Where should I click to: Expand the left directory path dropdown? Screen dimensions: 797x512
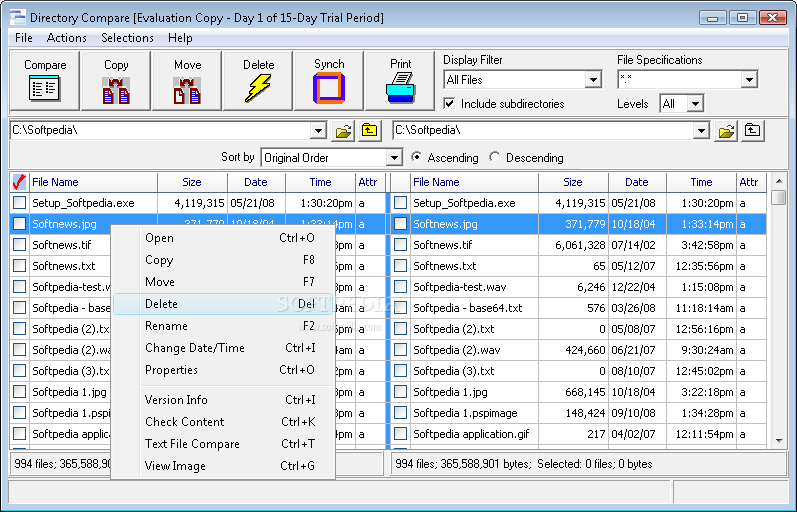pos(318,131)
